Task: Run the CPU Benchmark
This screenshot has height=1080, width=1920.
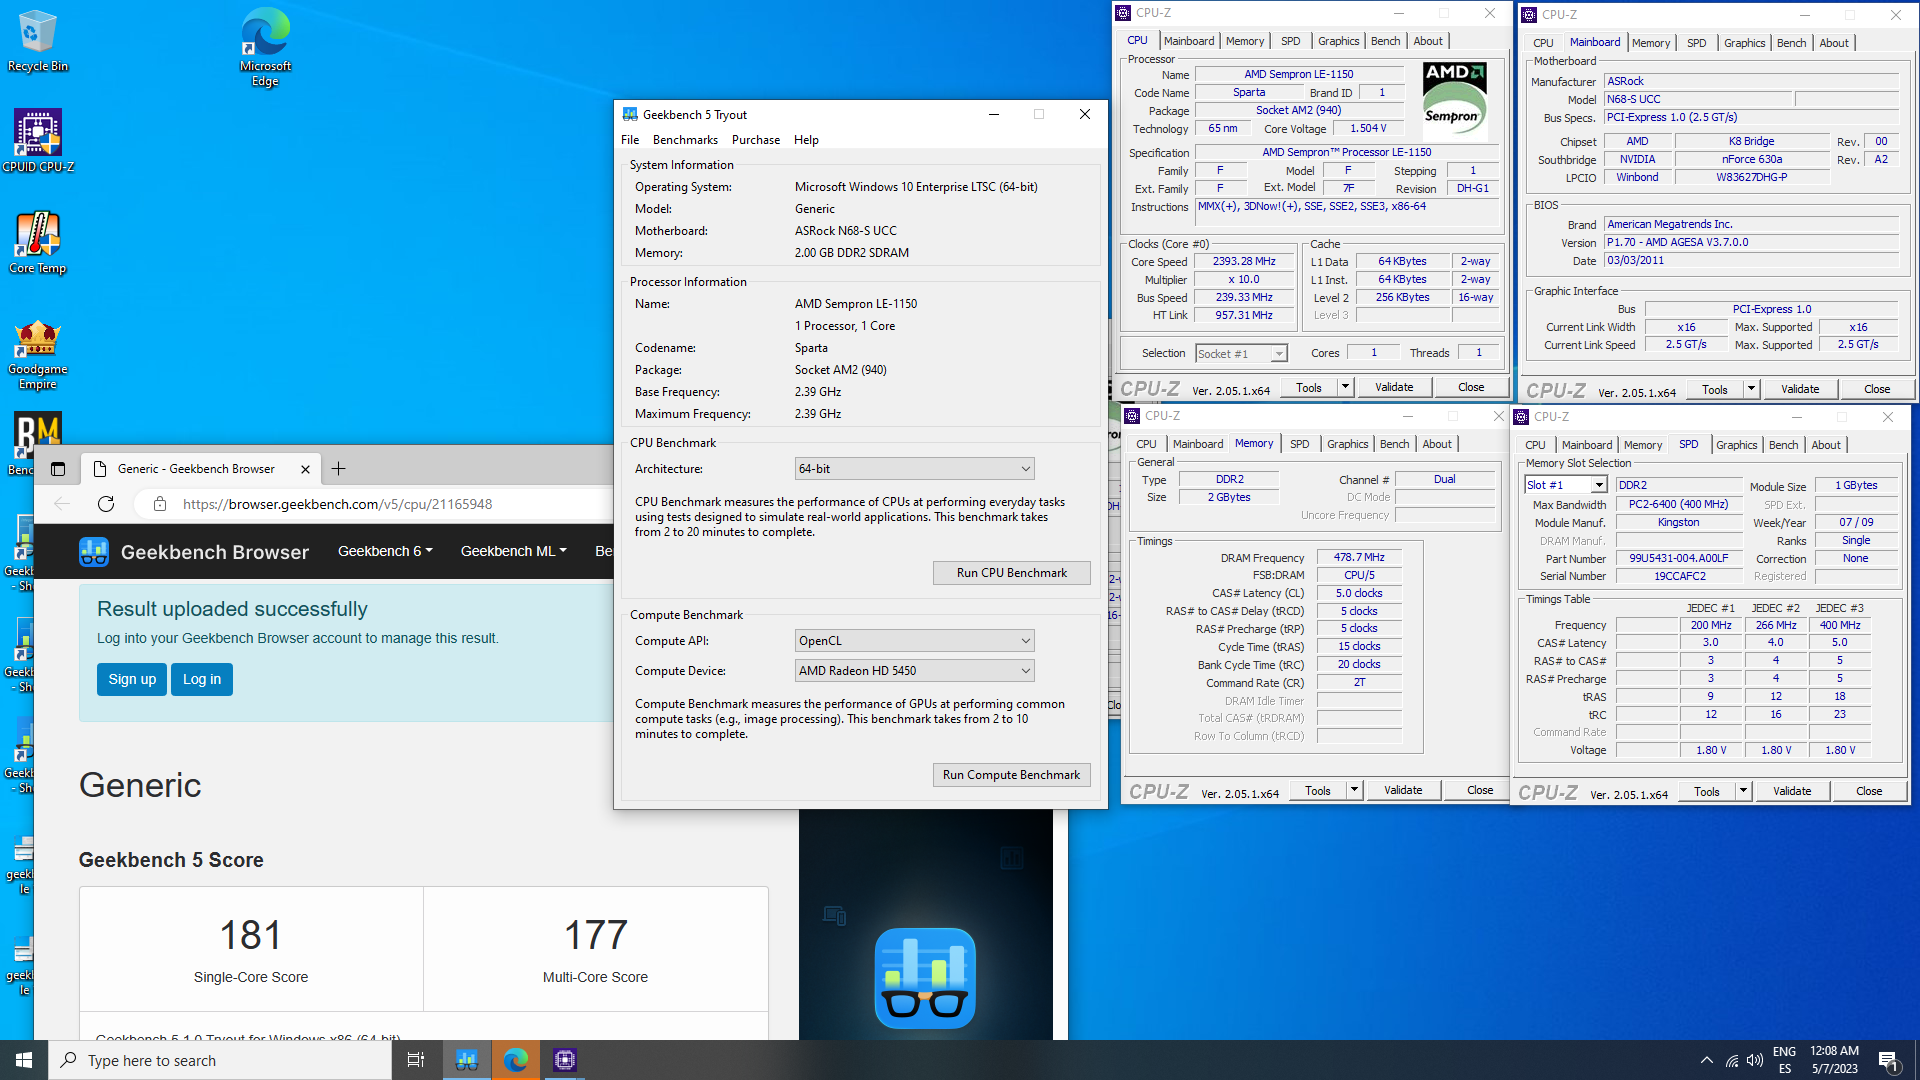Action: tap(1011, 573)
